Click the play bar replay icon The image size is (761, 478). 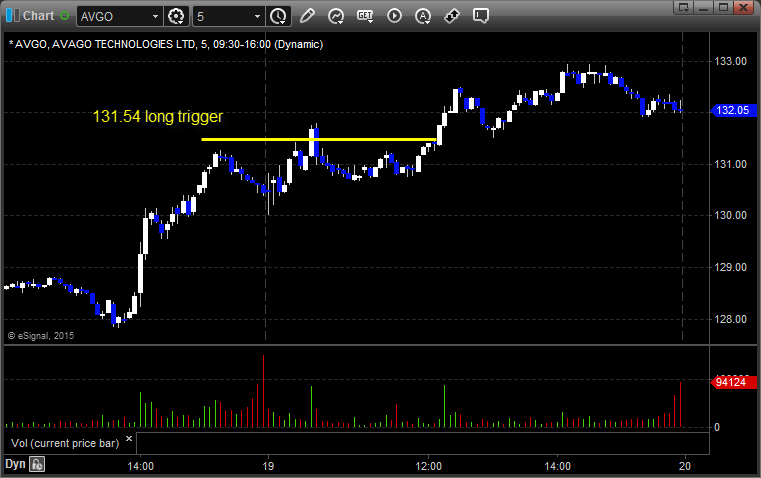pos(394,16)
